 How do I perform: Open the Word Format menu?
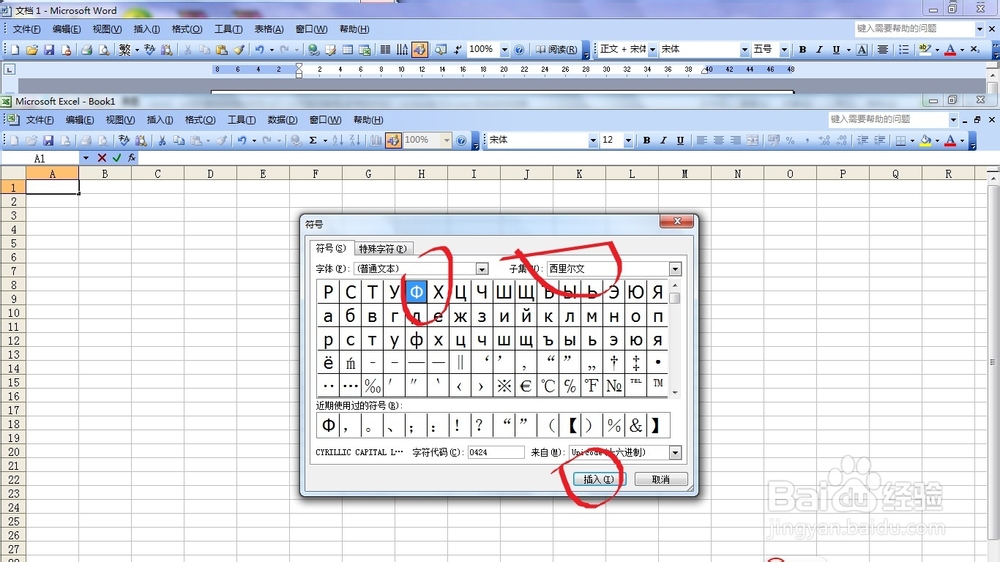(x=187, y=29)
